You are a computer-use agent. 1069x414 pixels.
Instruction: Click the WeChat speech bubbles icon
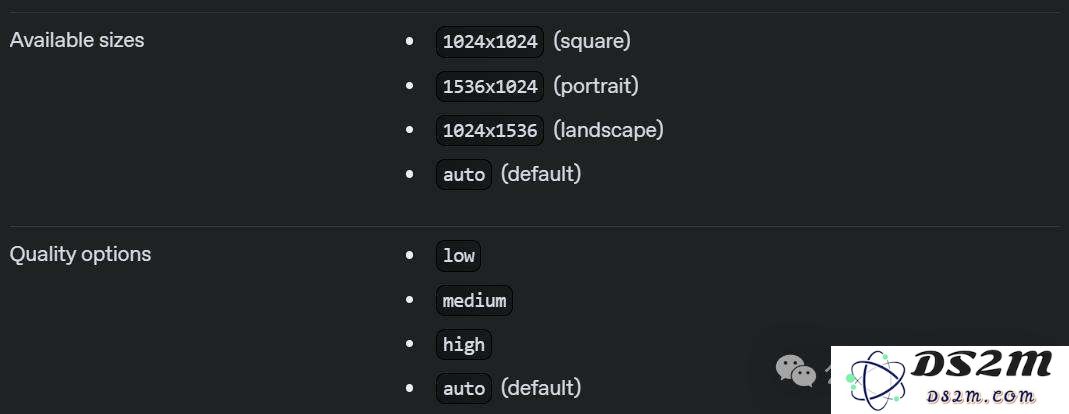(796, 370)
